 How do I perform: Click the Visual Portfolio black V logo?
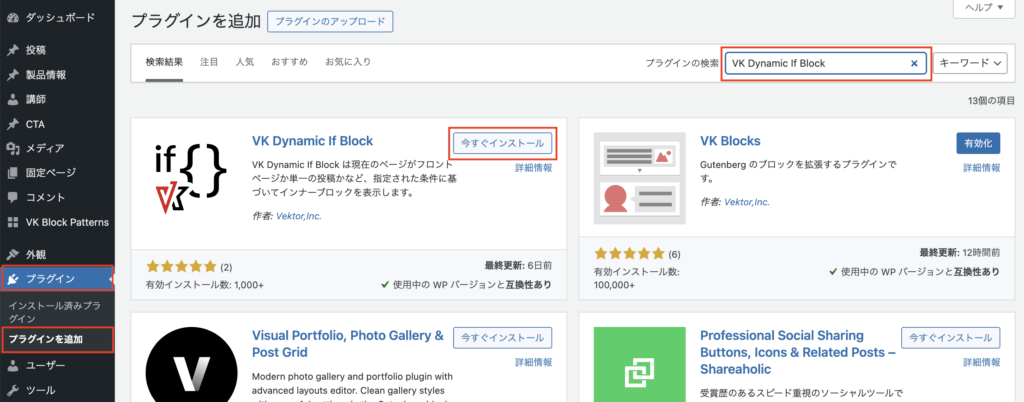191,363
